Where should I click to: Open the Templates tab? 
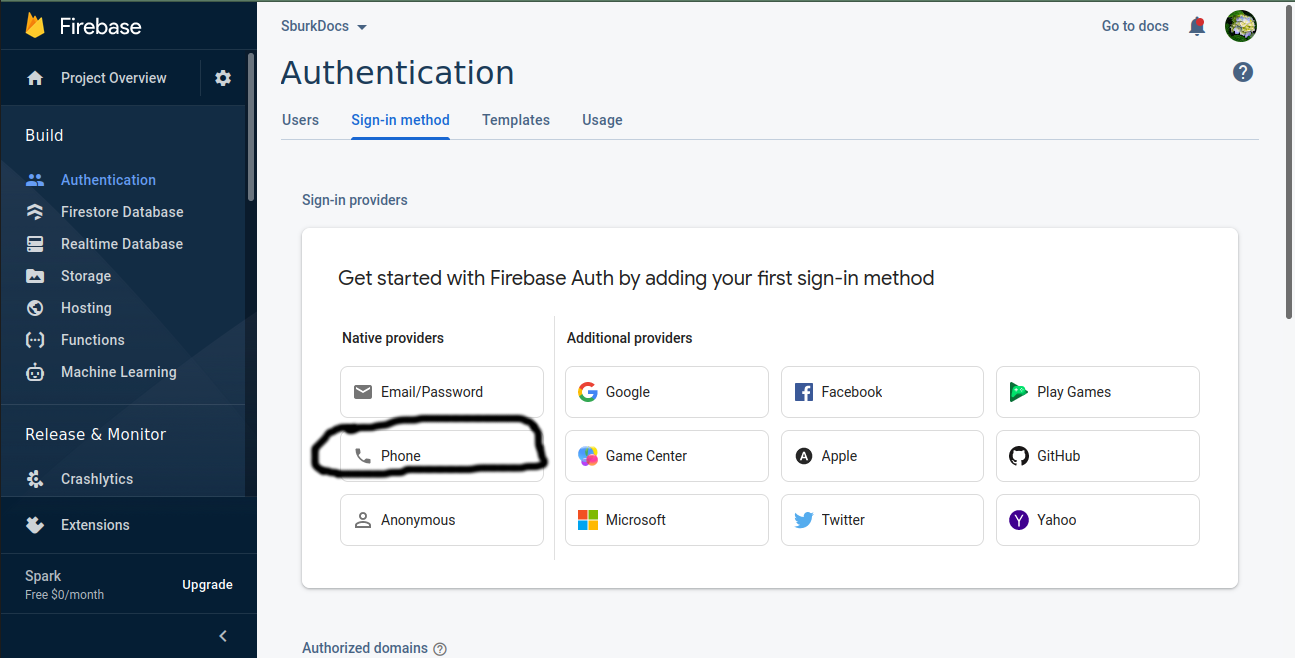coord(516,120)
